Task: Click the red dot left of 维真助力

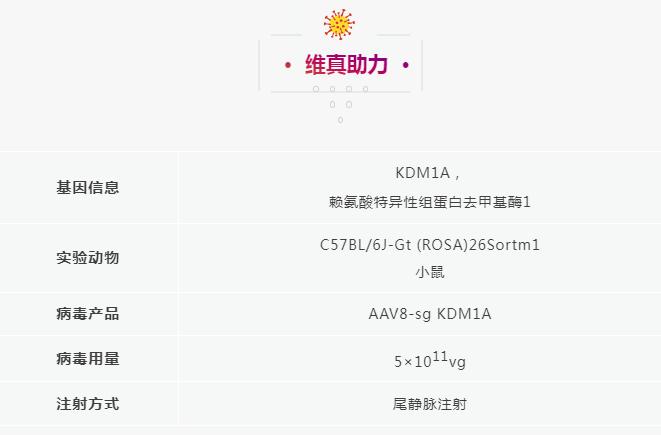Action: click(x=288, y=66)
